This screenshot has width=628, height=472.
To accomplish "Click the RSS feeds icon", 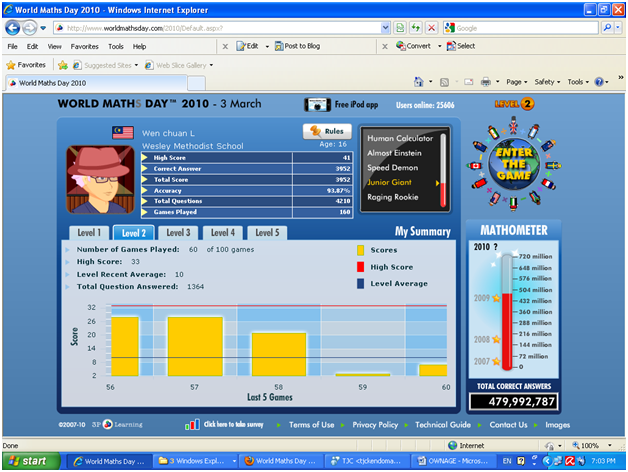I will click(444, 82).
